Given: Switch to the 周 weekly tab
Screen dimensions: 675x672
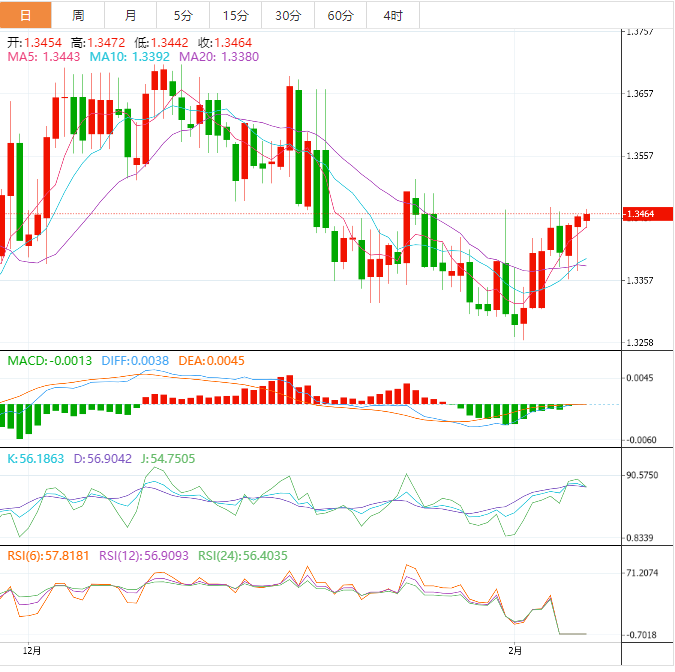Looking at the screenshot, I should pos(78,15).
